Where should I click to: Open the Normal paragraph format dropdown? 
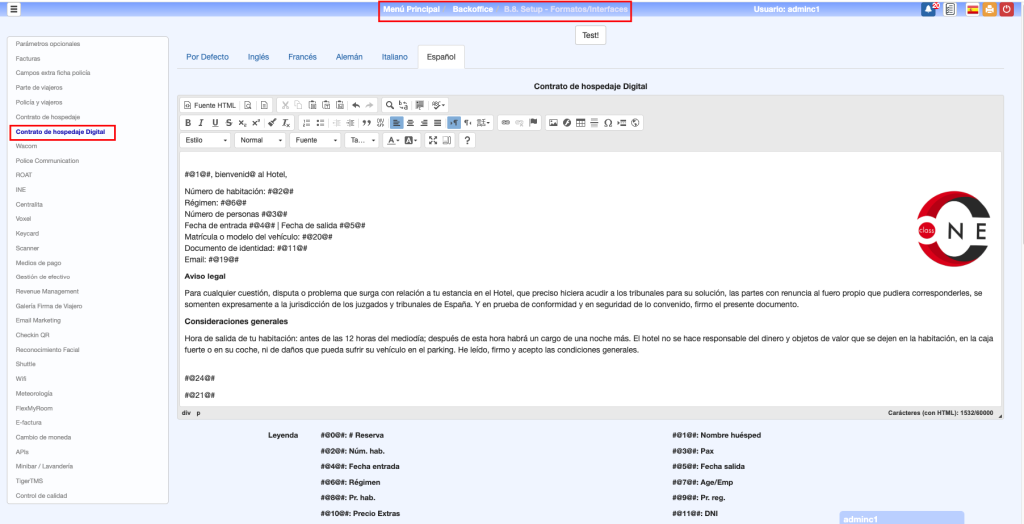[261, 140]
